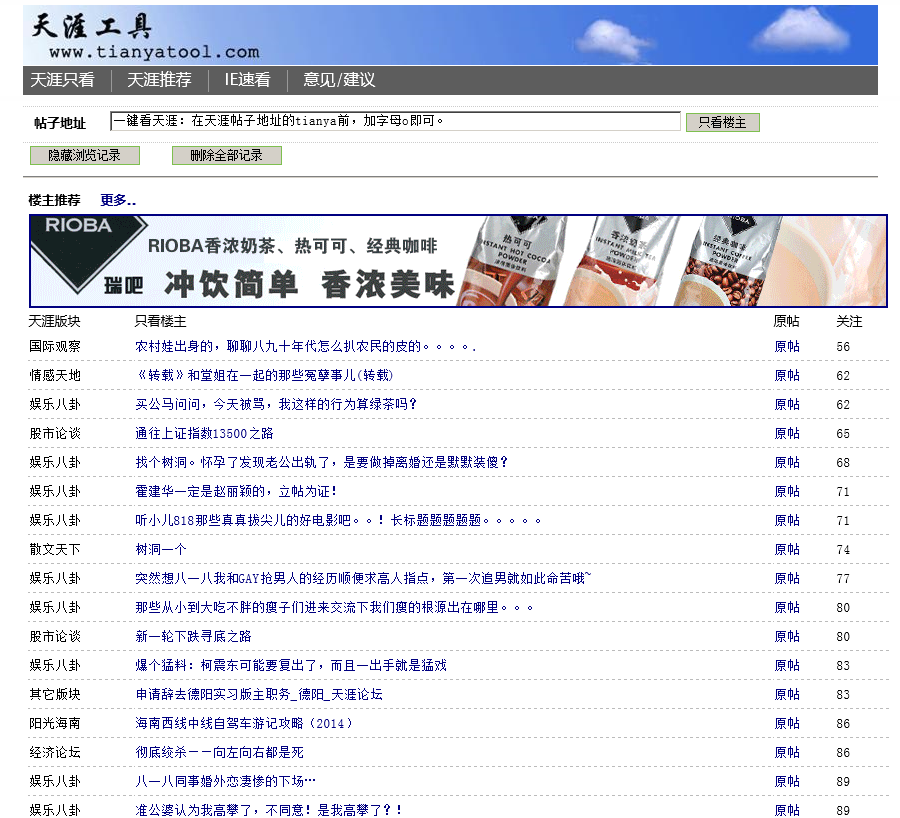Click the 帖子地址 label

point(60,123)
